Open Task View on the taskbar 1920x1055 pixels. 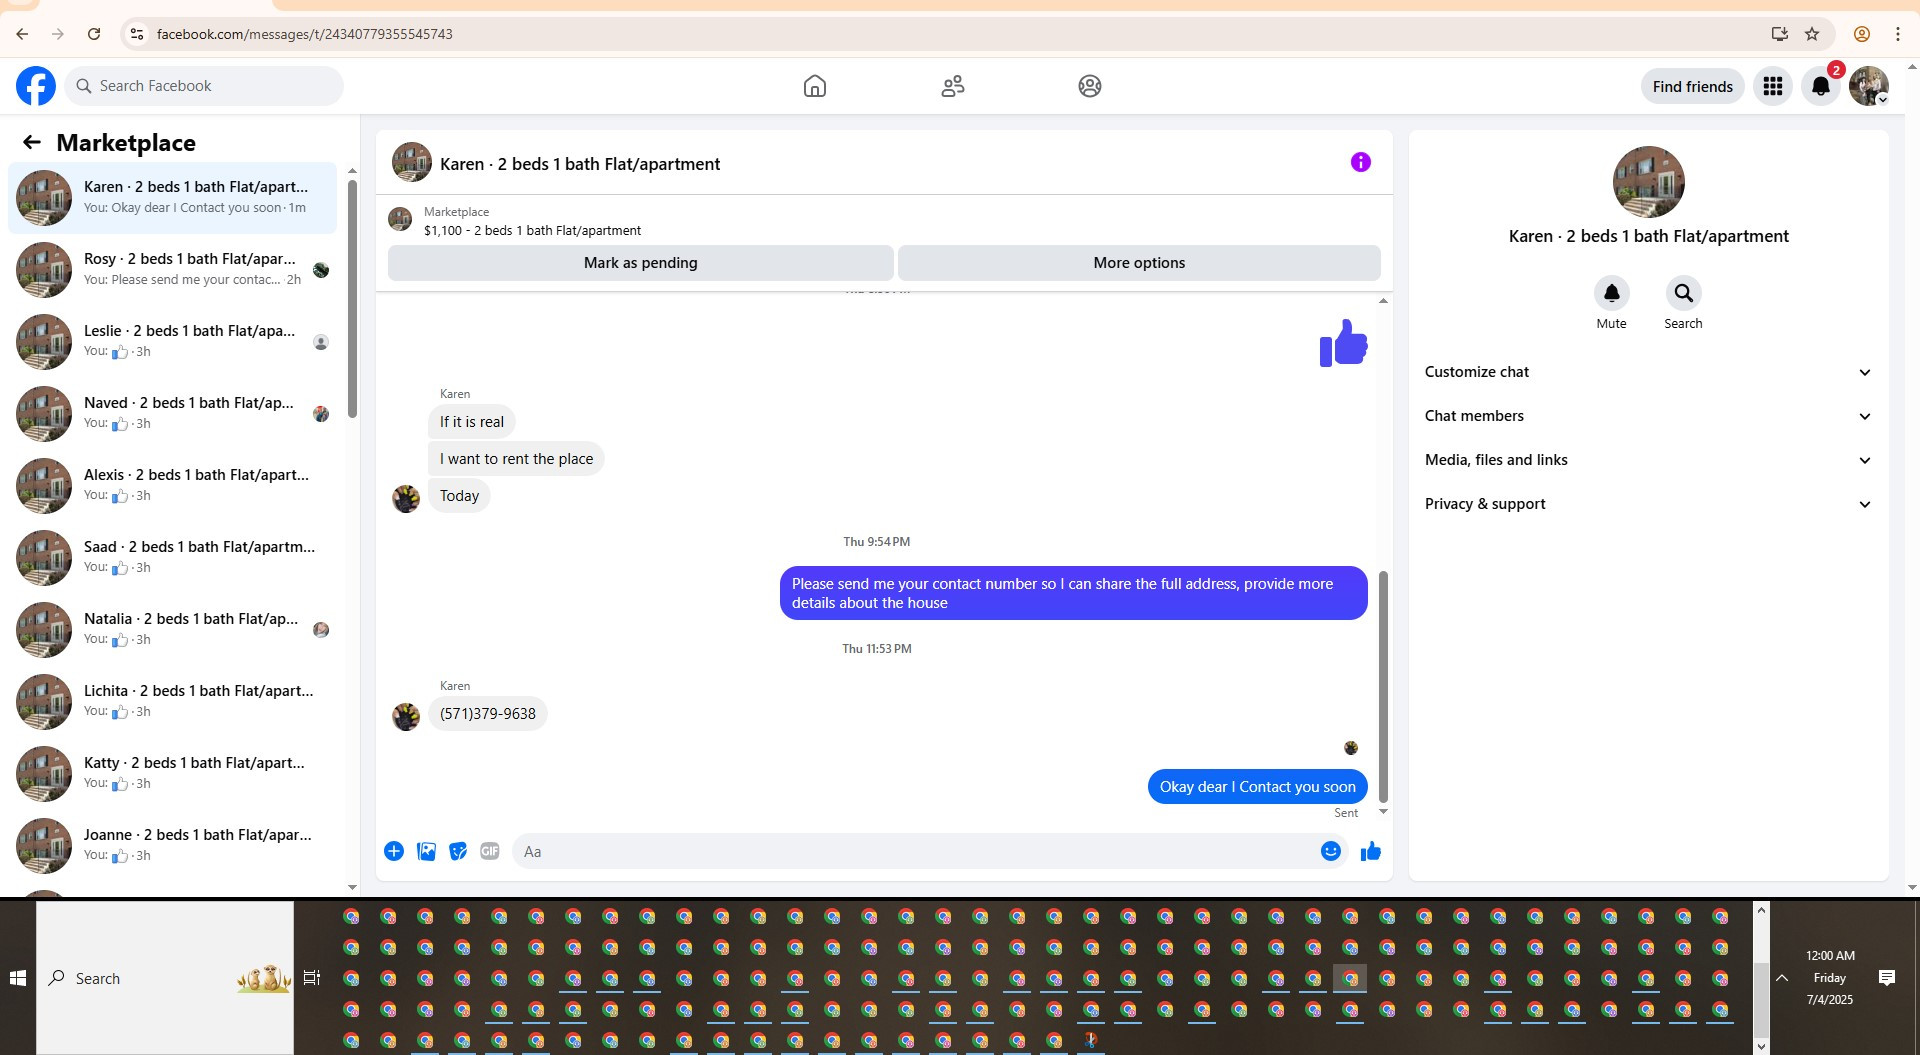[312, 978]
